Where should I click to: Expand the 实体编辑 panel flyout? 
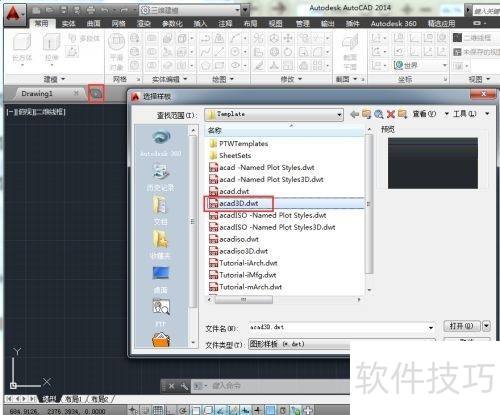click(169, 79)
